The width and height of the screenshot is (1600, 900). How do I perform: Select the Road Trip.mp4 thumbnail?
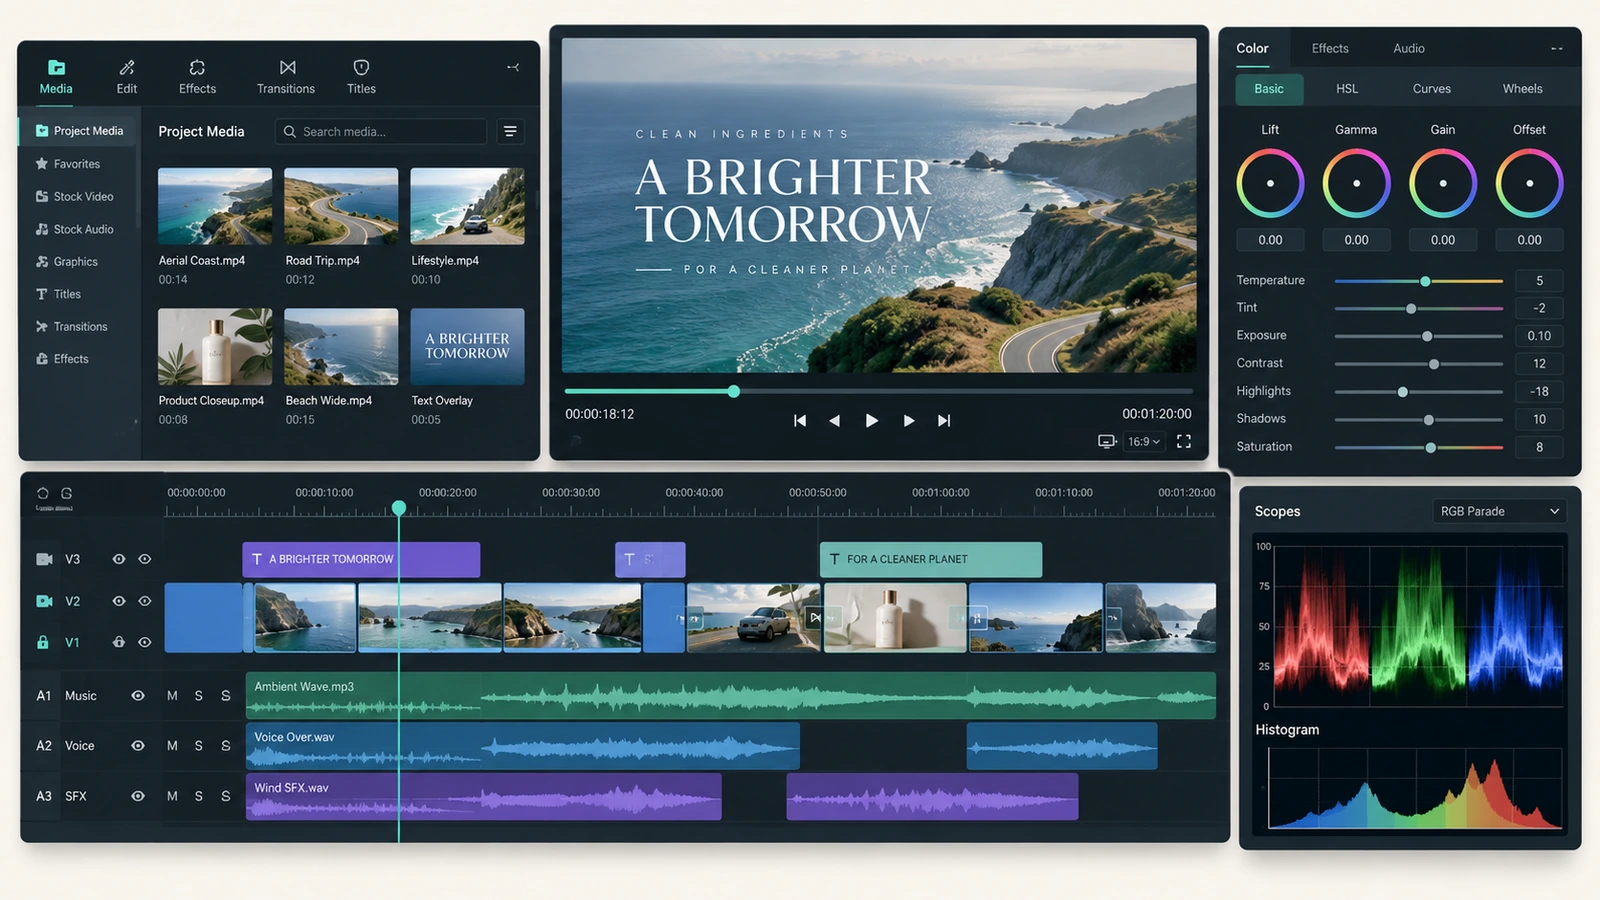[x=341, y=206]
